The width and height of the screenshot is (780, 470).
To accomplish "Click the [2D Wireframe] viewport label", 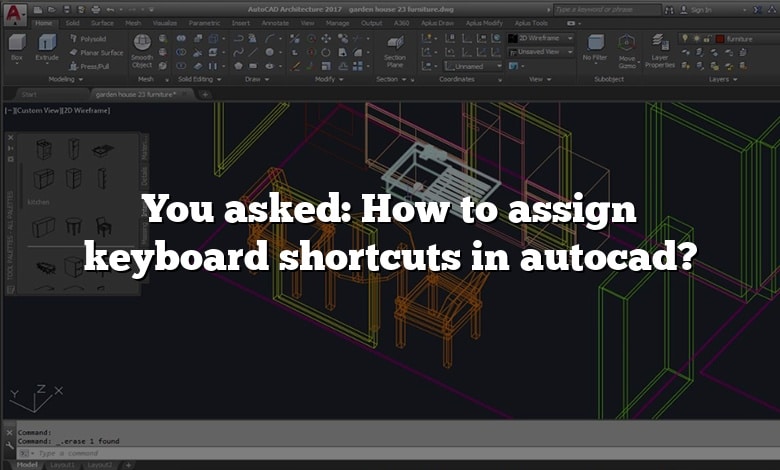I will pyautogui.click(x=85, y=110).
